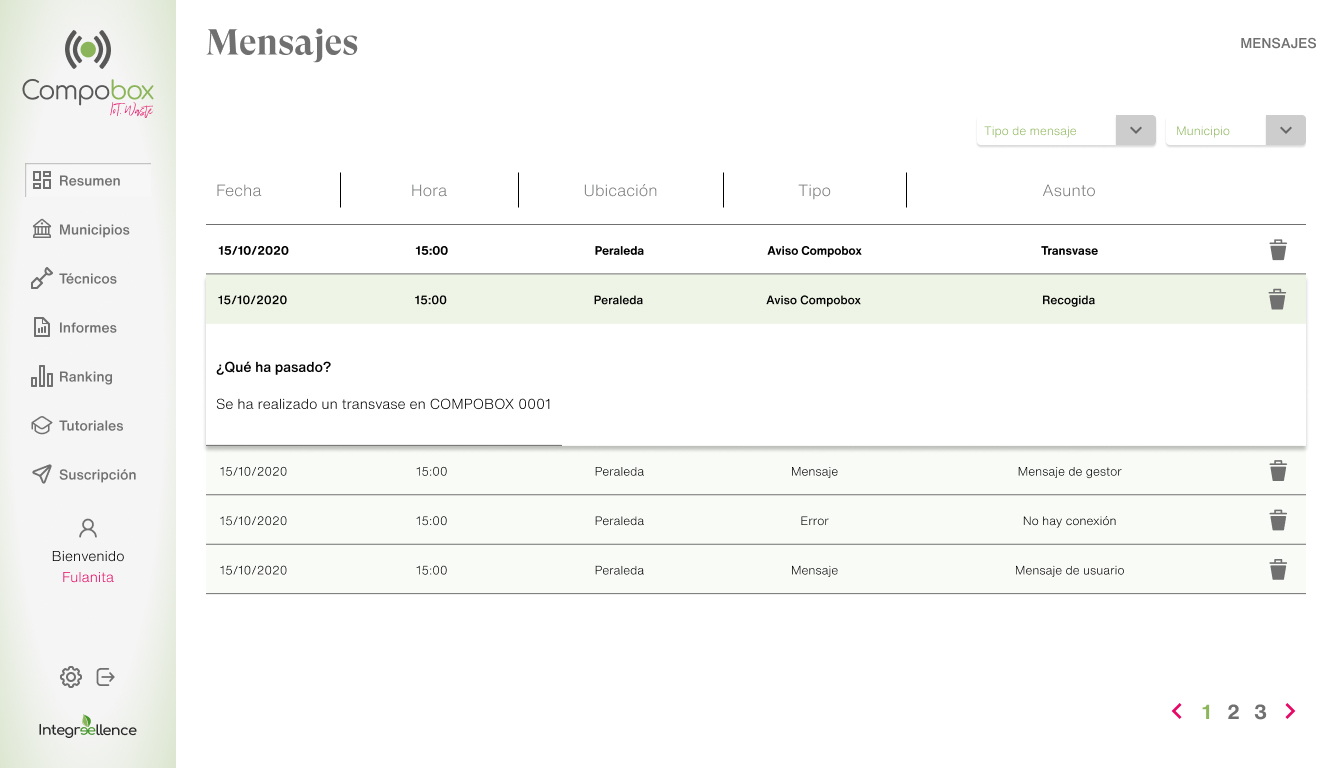Screen dimensions: 1336x768
Task: Navigate to Técnicos in the sidebar
Action: pyautogui.click(x=87, y=279)
